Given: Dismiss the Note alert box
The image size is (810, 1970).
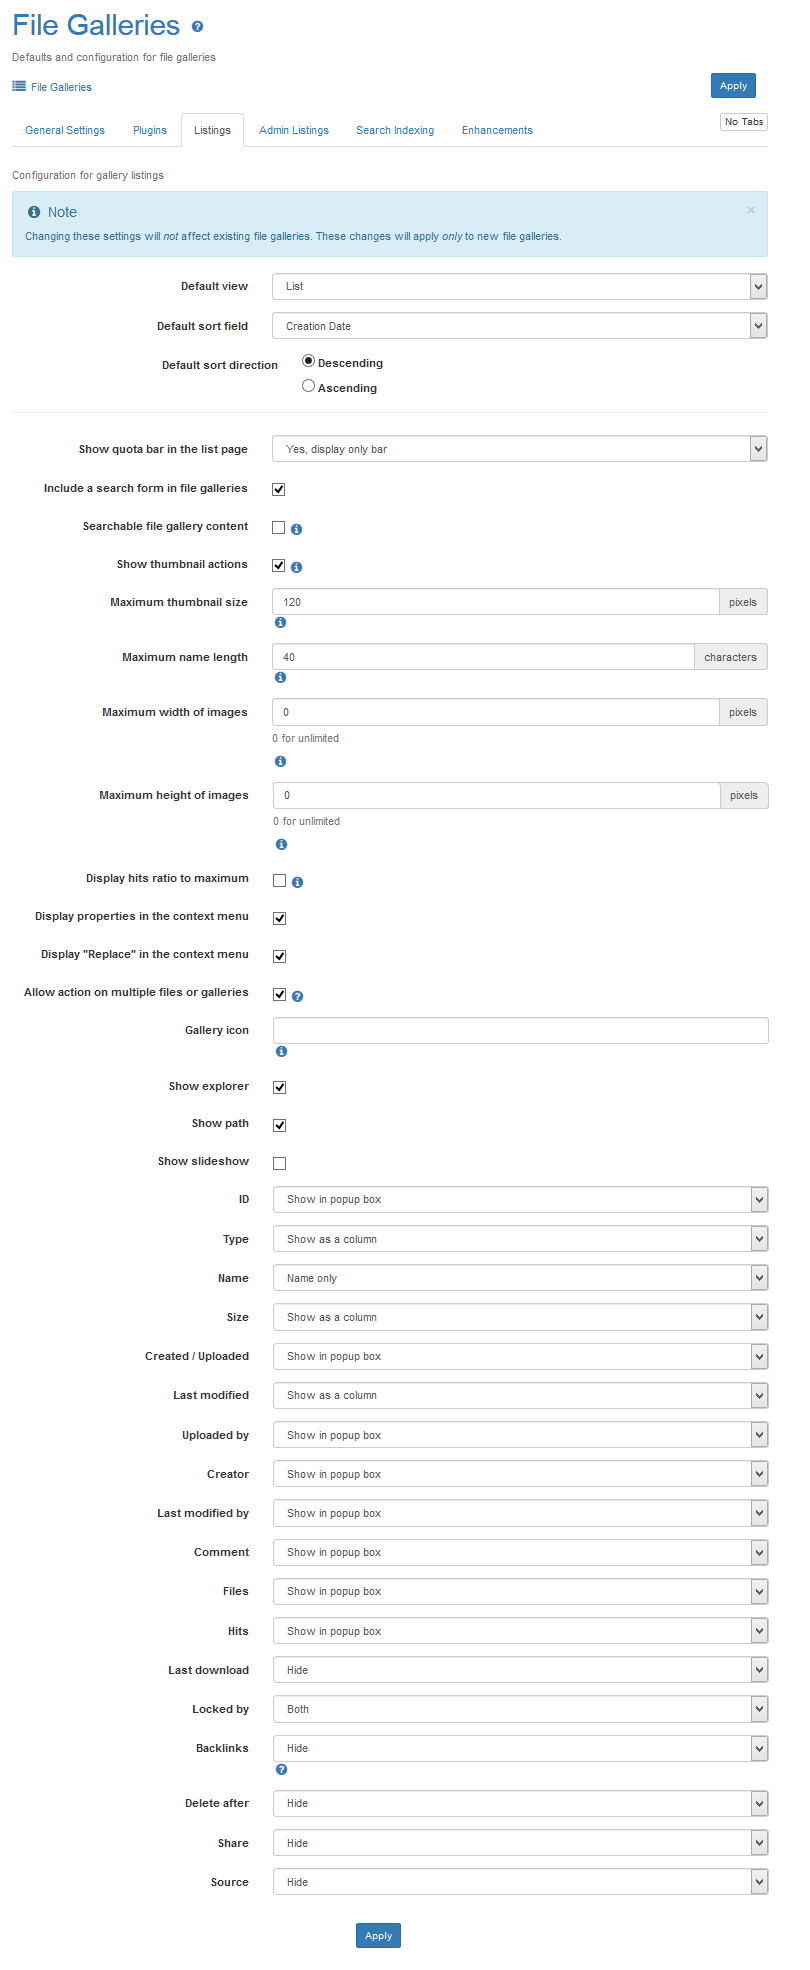Looking at the screenshot, I should click(x=751, y=210).
